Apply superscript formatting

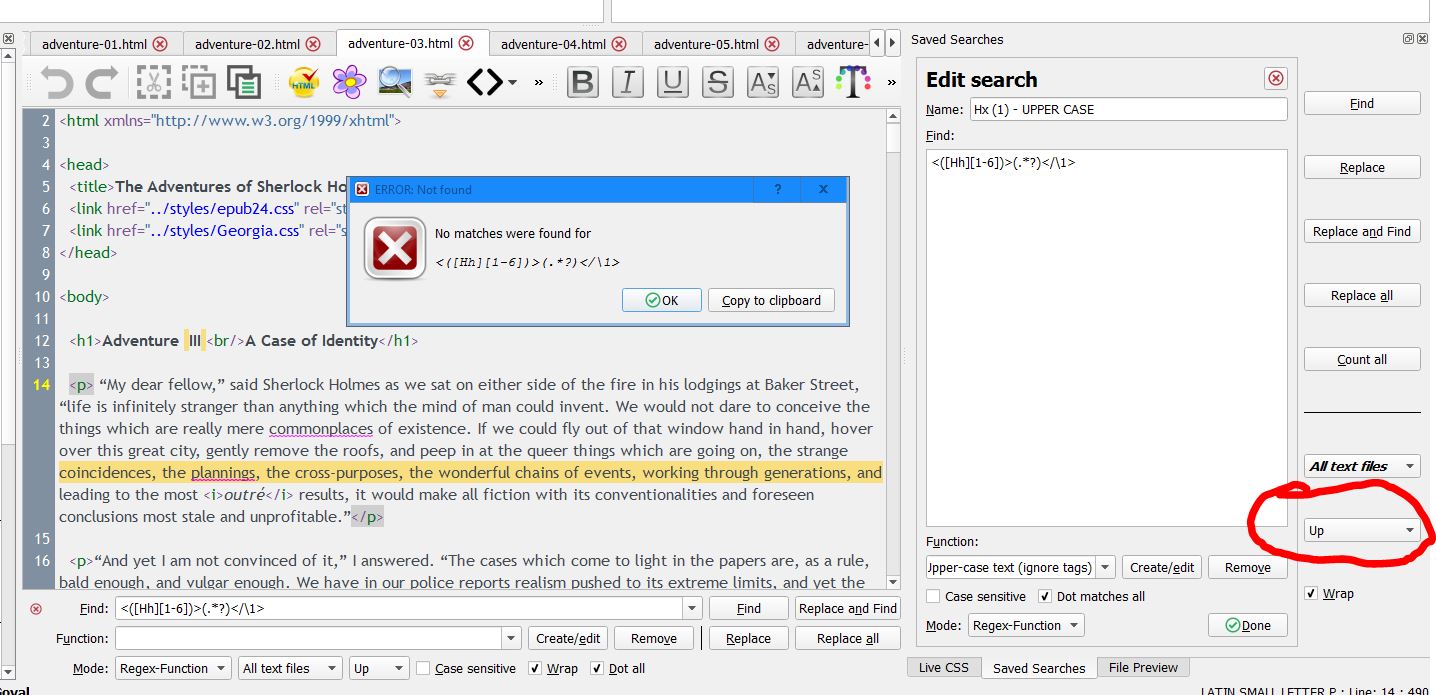pyautogui.click(x=808, y=82)
